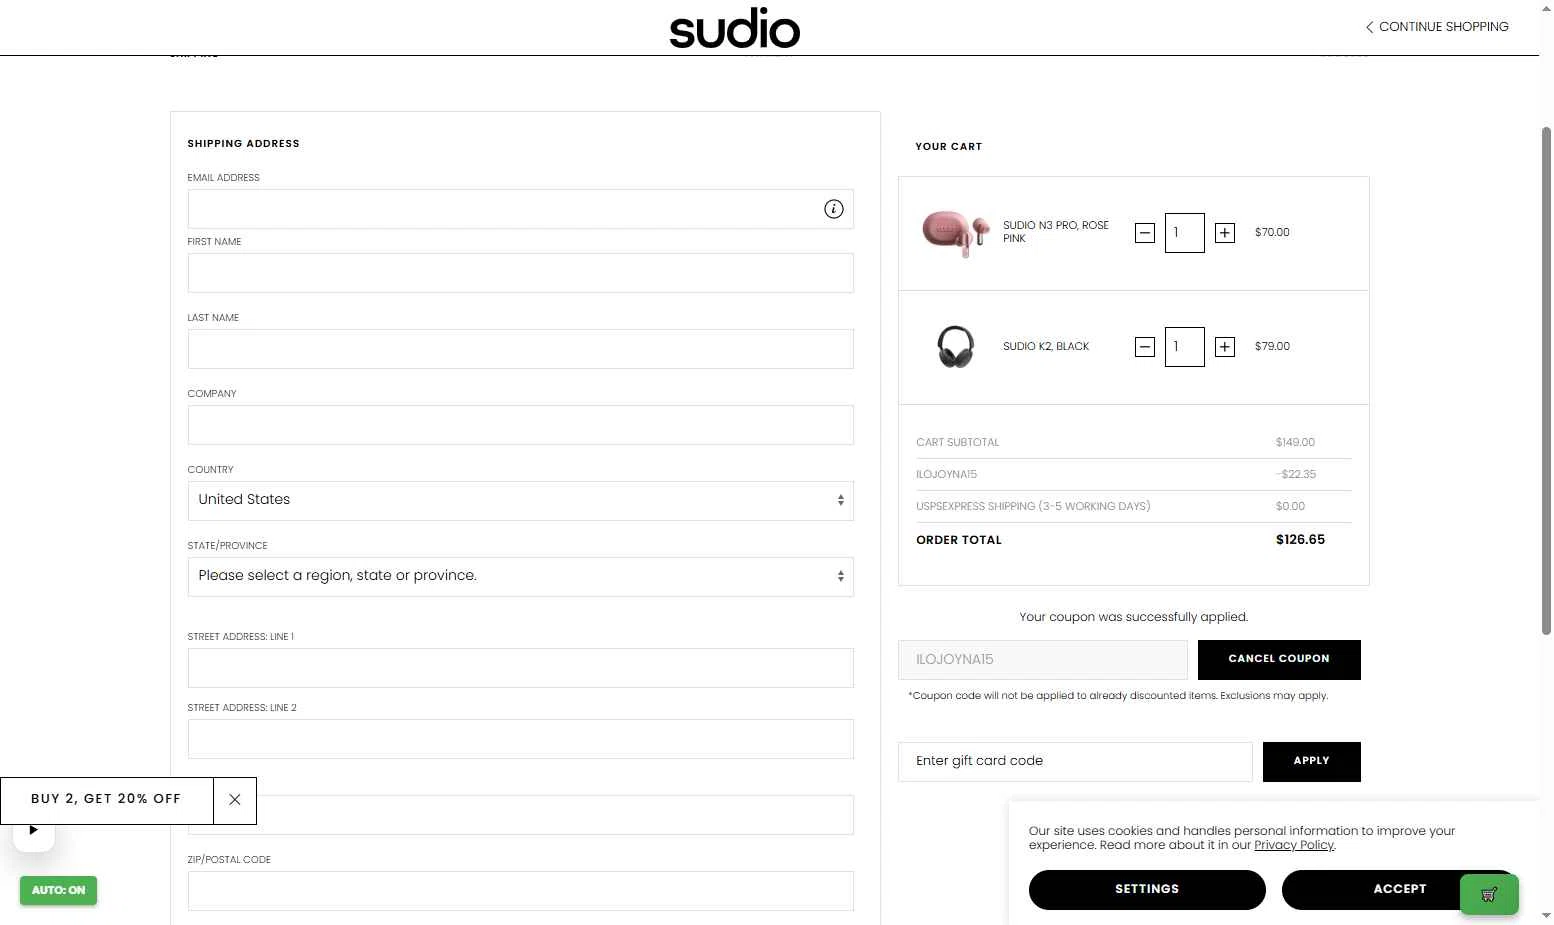Click the cart subtotal $149.00
The image size is (1554, 925).
(1295, 443)
